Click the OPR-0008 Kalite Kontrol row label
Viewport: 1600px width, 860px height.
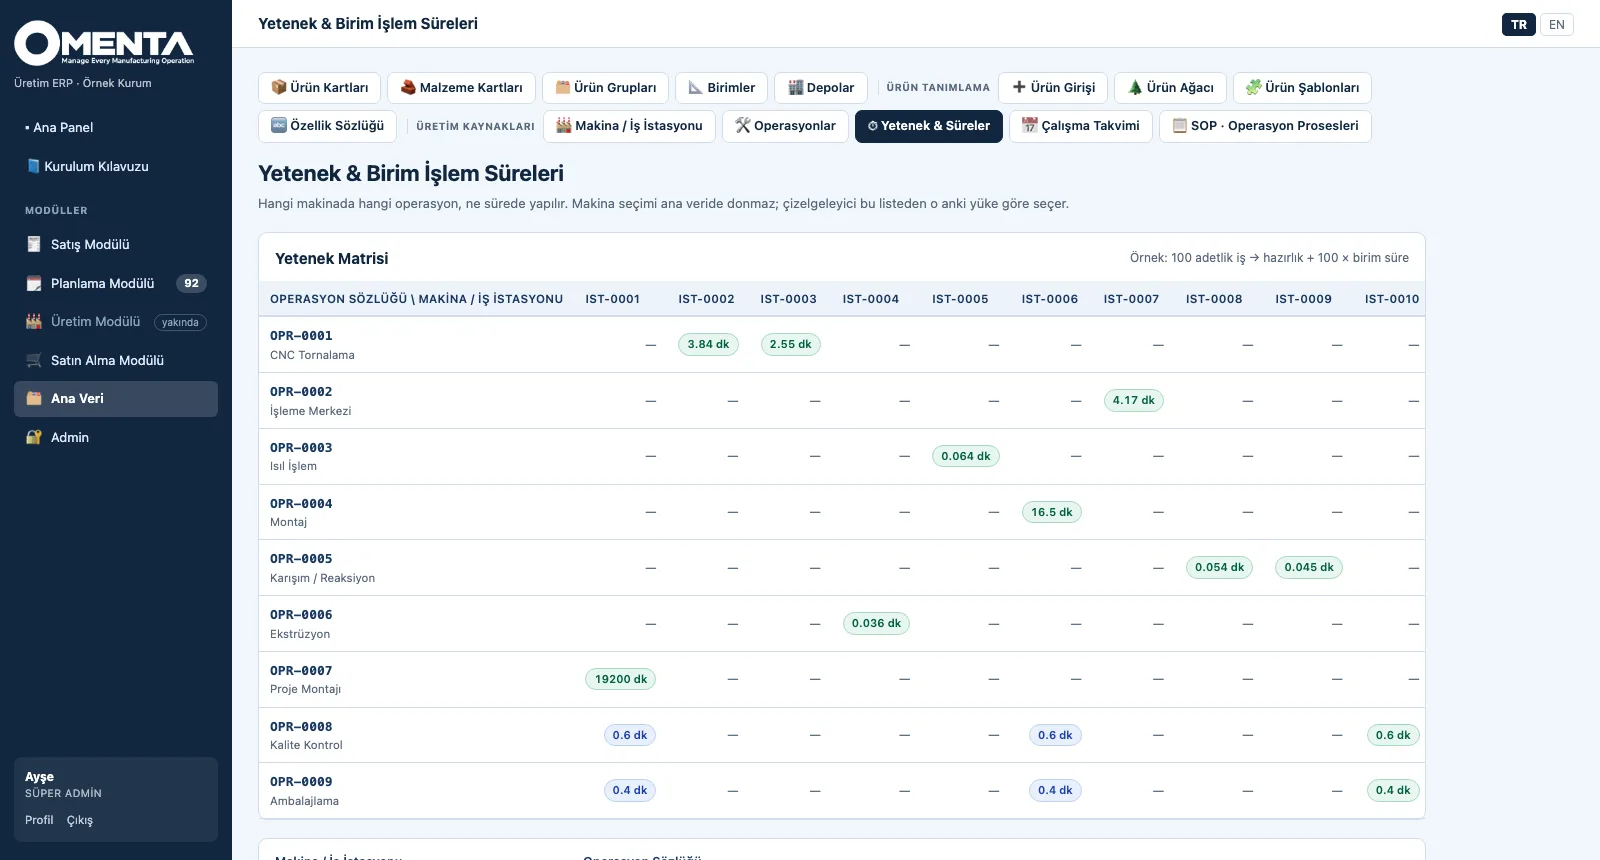[x=306, y=736]
